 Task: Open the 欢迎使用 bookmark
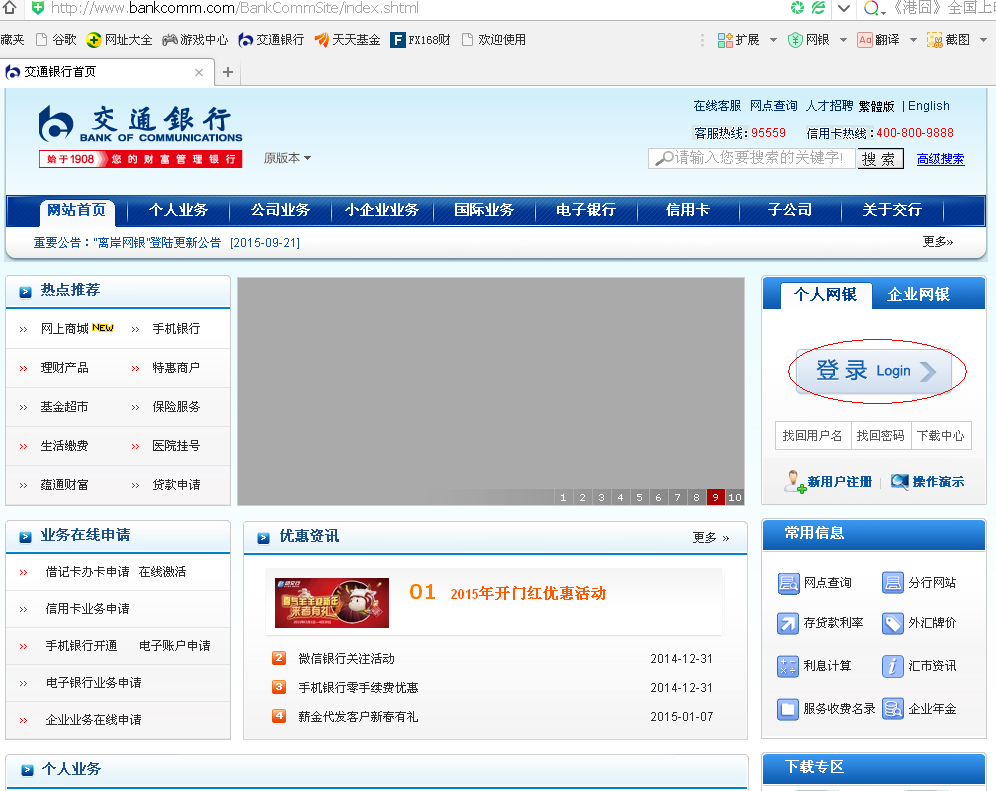494,40
